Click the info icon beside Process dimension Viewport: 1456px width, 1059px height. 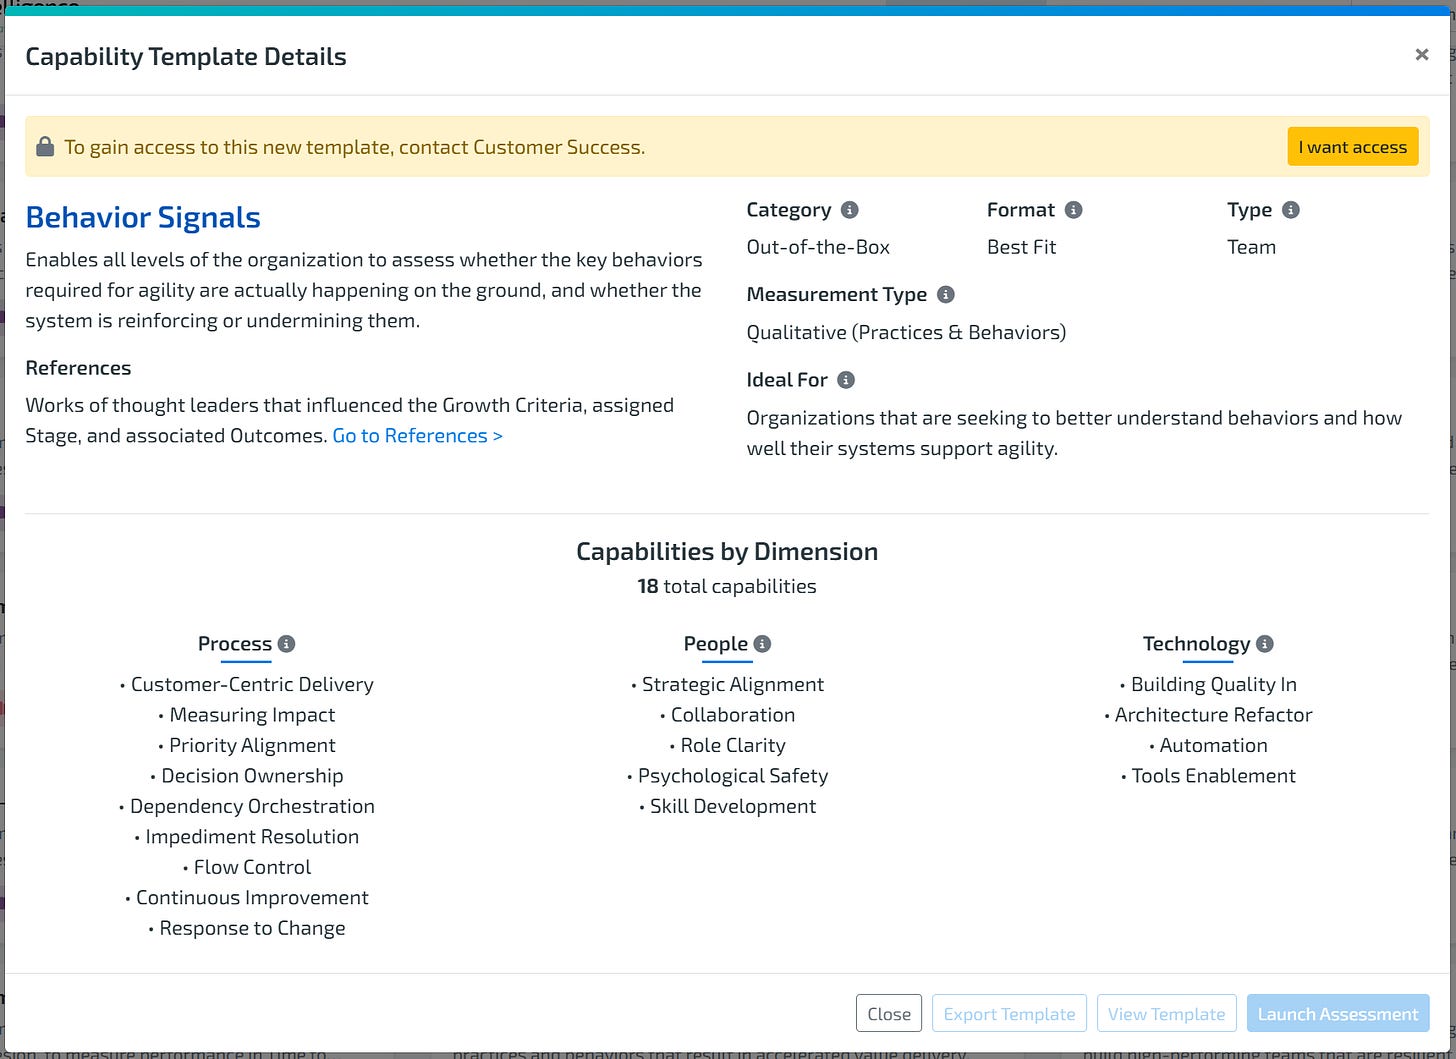[287, 644]
